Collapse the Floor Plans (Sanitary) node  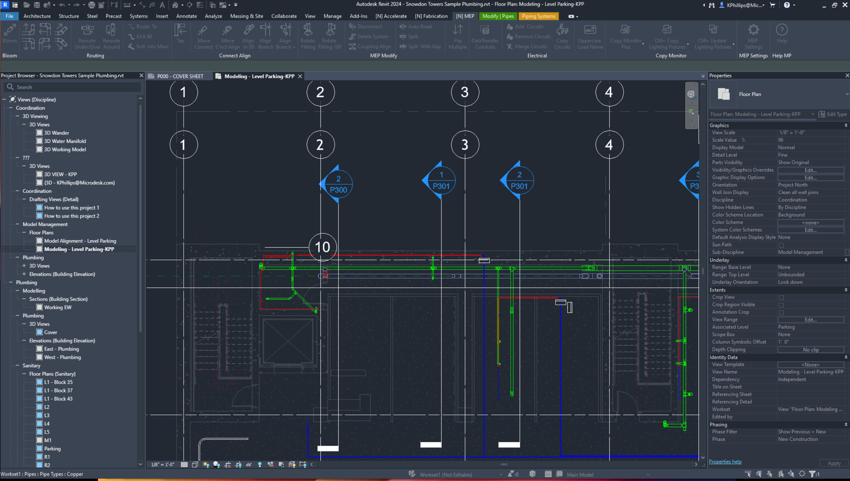click(x=24, y=374)
